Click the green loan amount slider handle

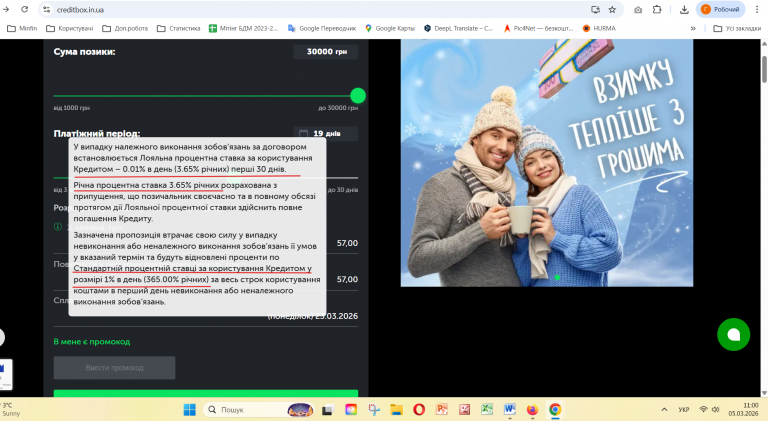(x=358, y=95)
